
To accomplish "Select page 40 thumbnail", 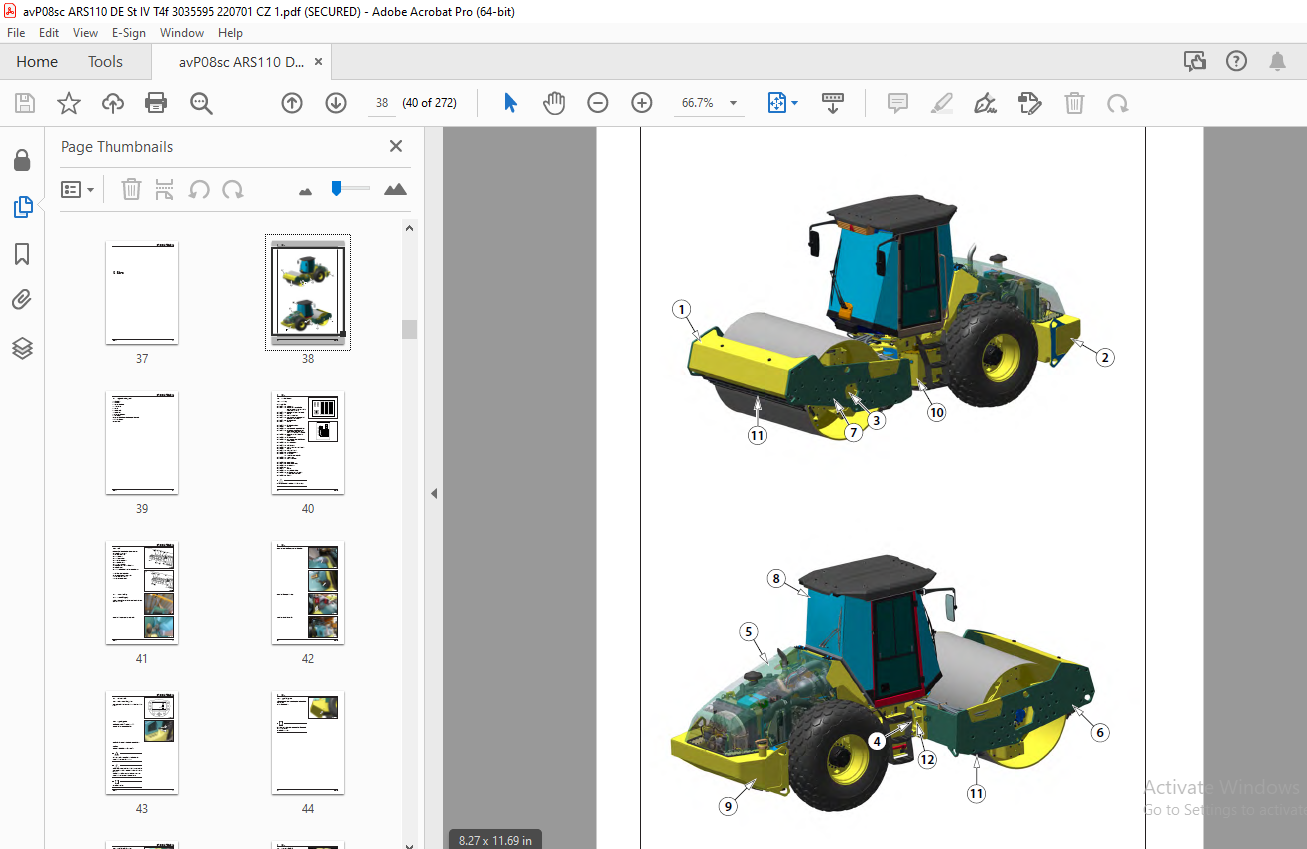I will coord(308,443).
